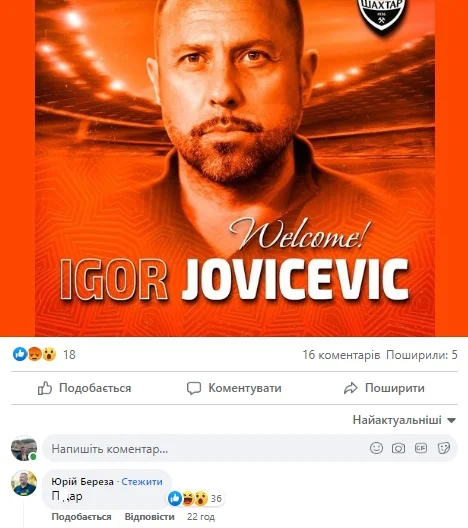The image size is (468, 528).
Task: Open the sticker picker icon
Action: point(444,448)
